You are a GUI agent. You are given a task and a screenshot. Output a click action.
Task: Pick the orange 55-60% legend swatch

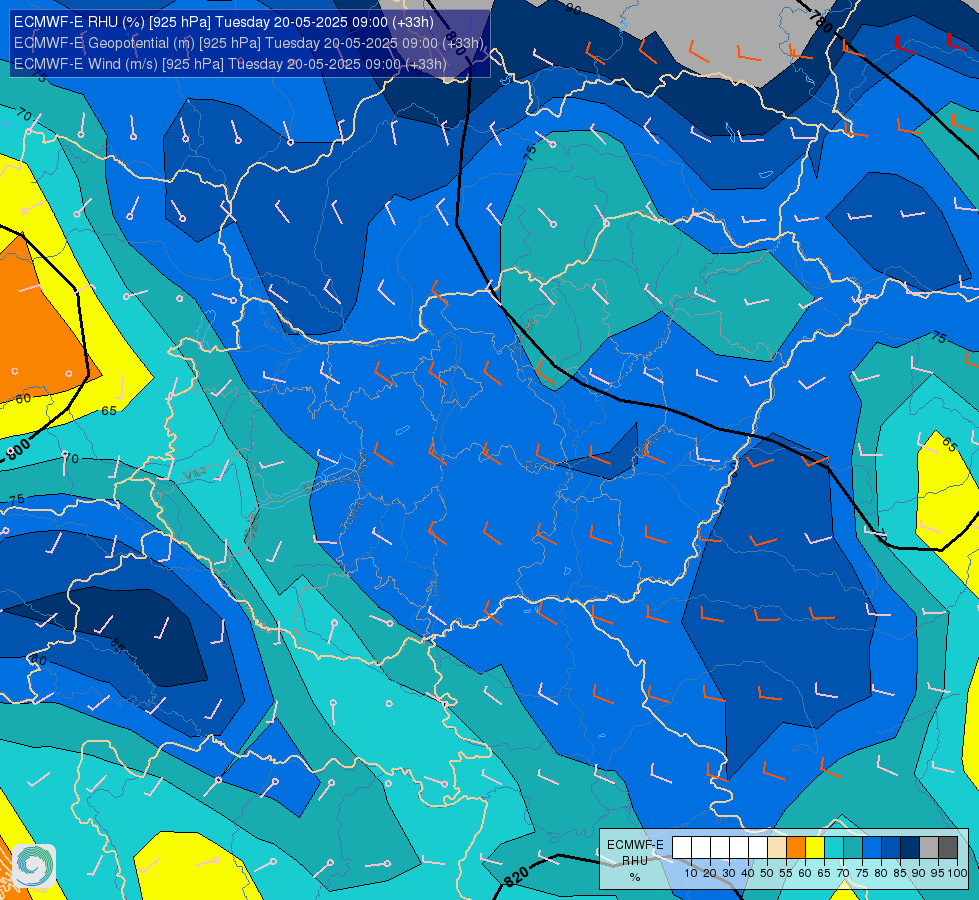pyautogui.click(x=796, y=847)
